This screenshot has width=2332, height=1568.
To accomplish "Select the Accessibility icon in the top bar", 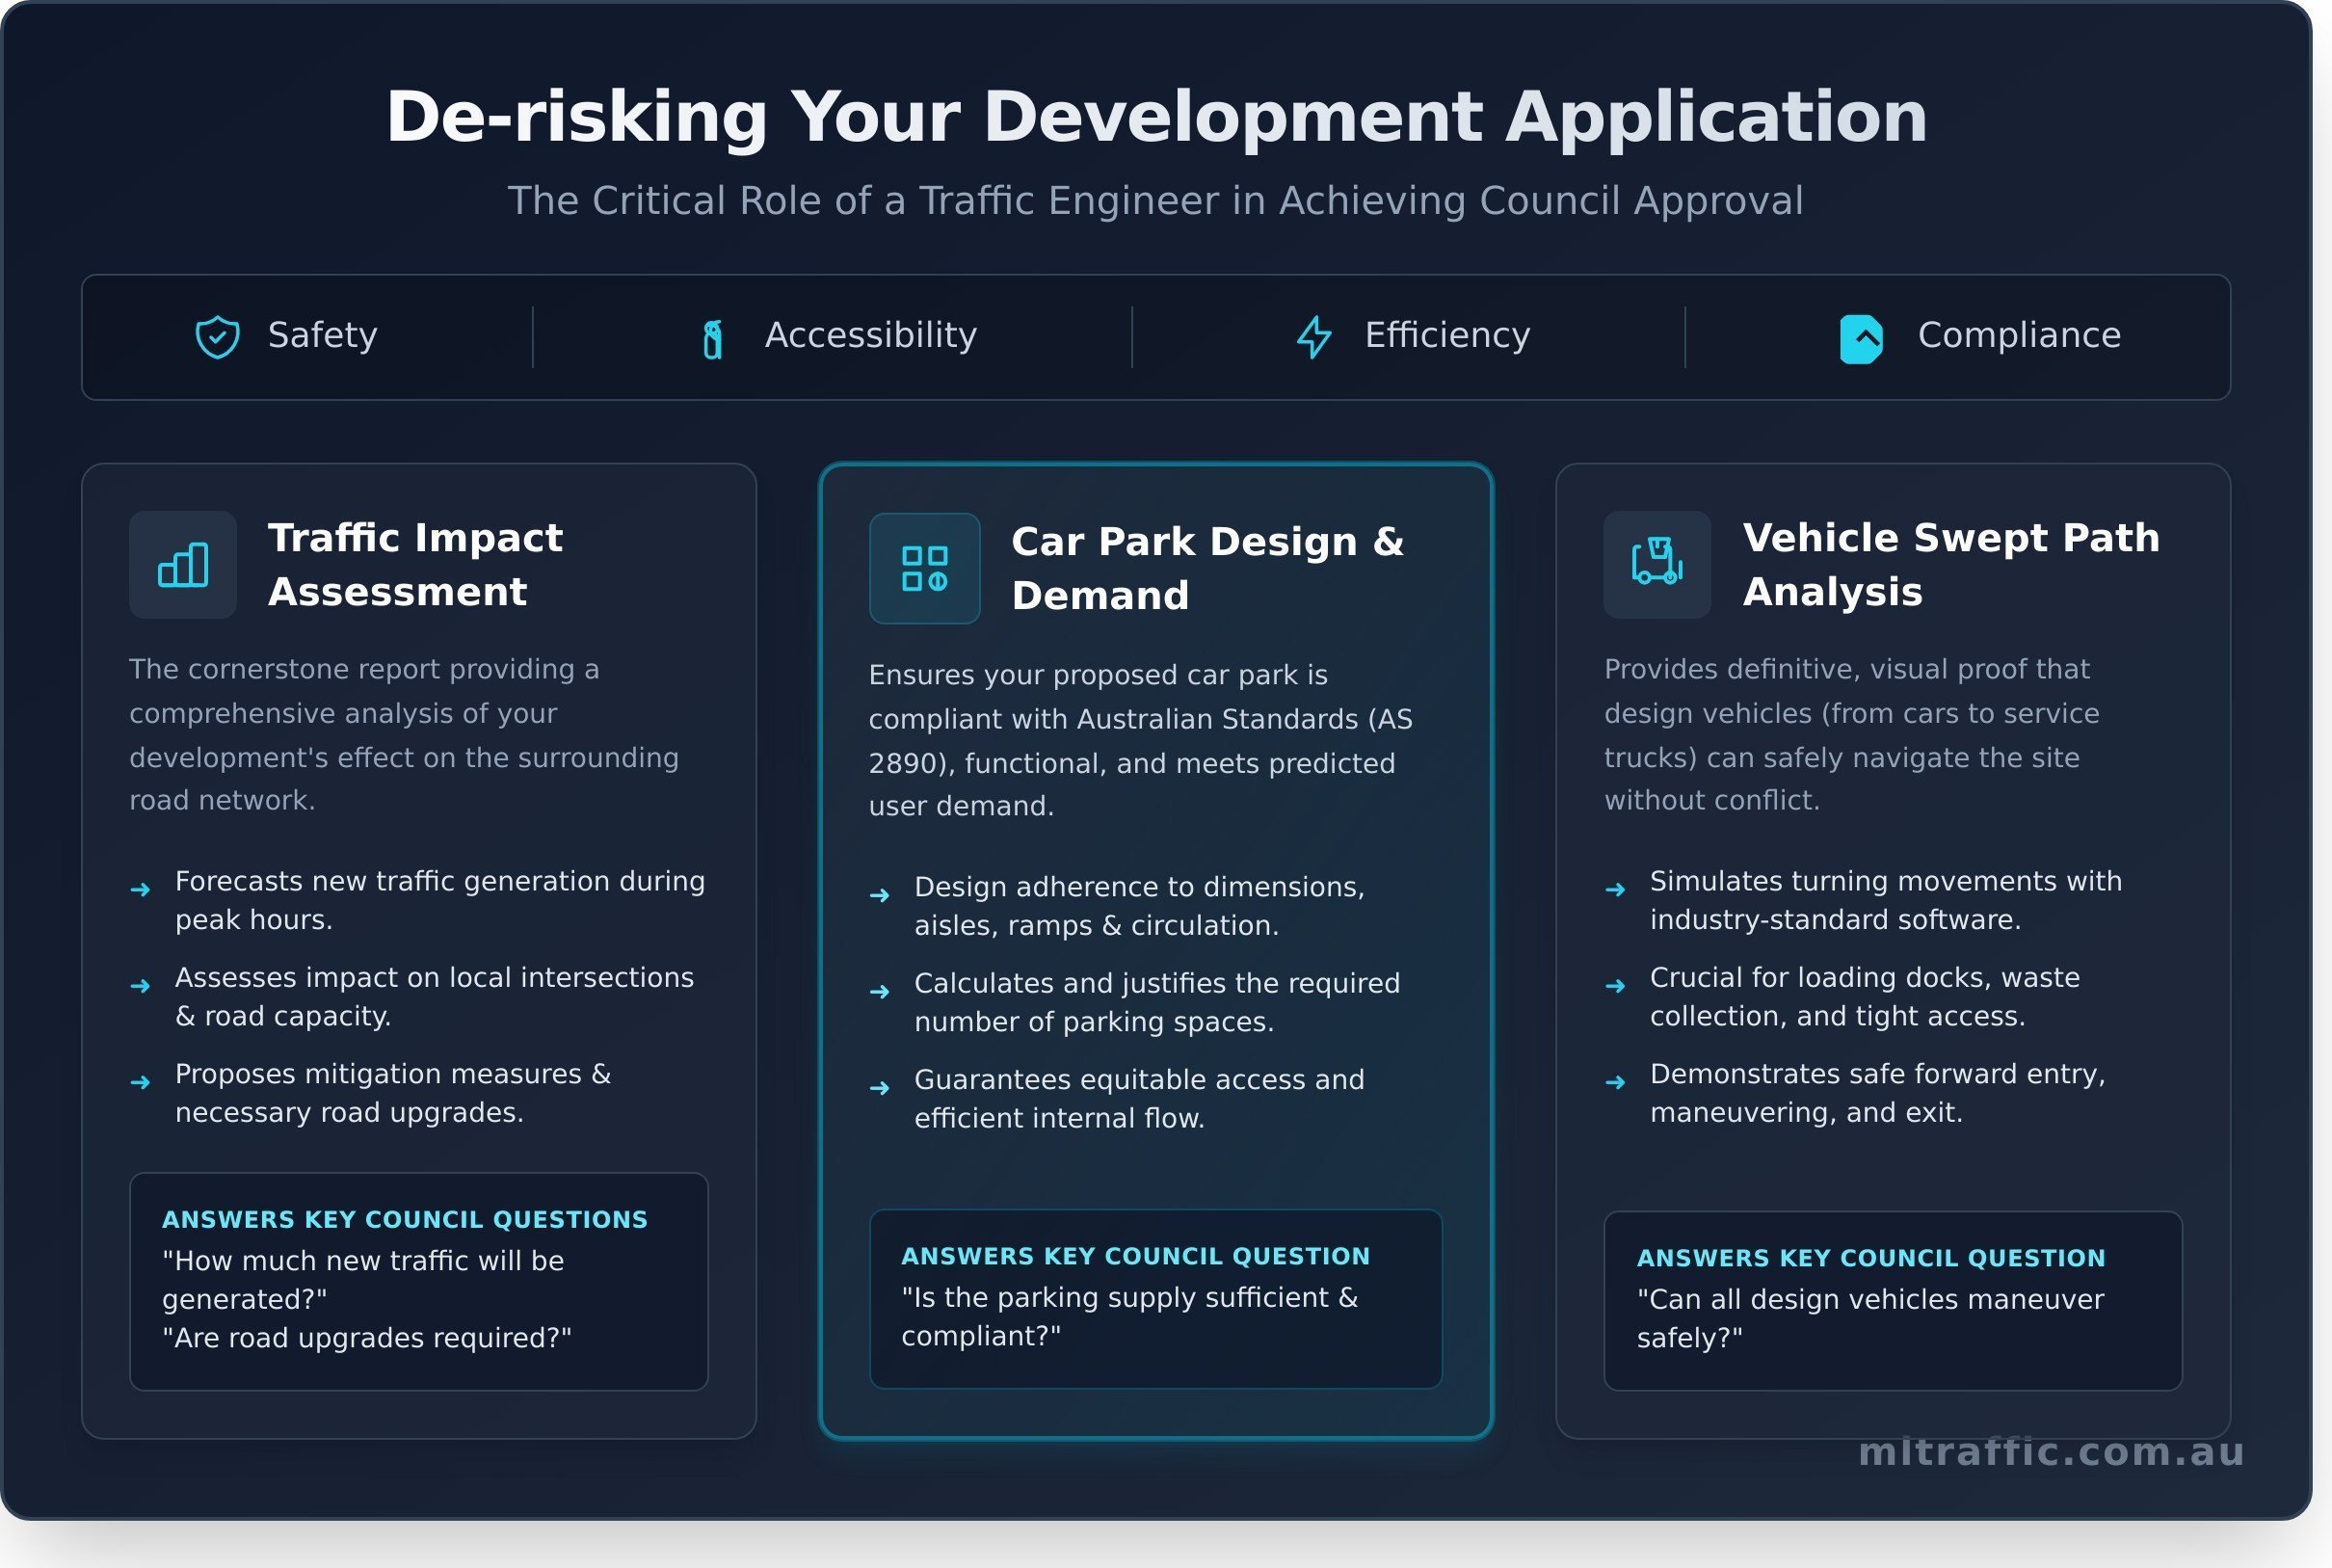I will pos(712,337).
